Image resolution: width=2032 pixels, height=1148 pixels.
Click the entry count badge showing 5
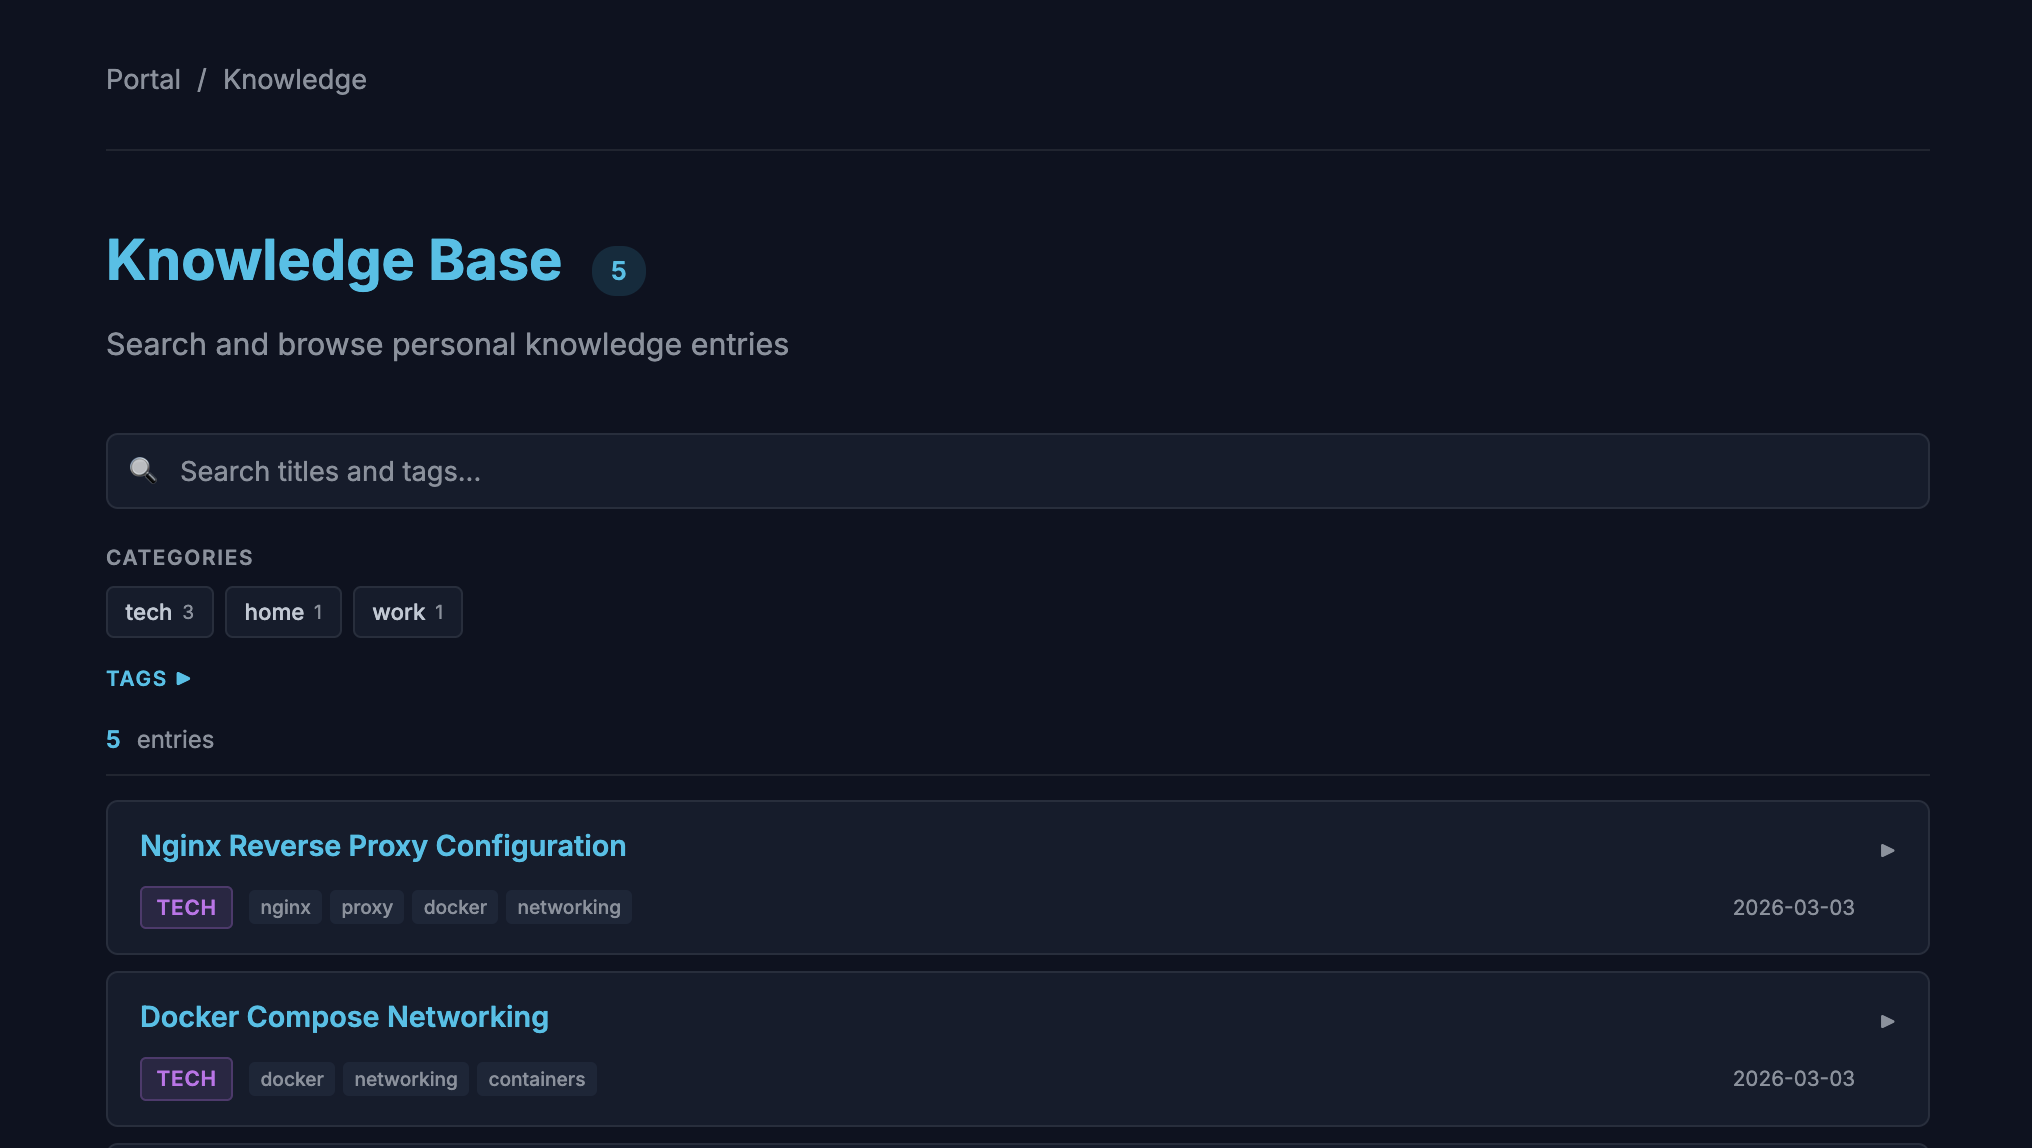click(x=618, y=270)
